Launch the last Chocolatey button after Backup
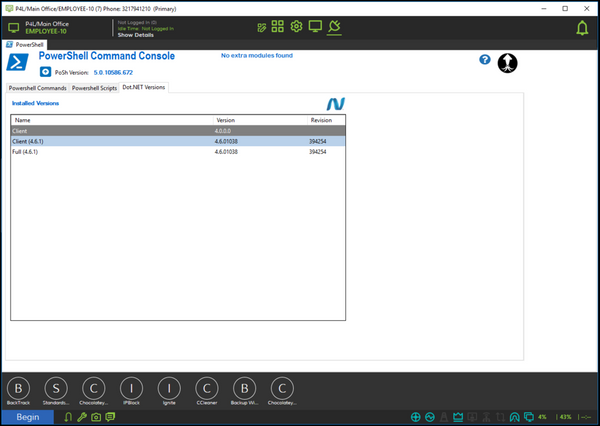 (x=282, y=388)
